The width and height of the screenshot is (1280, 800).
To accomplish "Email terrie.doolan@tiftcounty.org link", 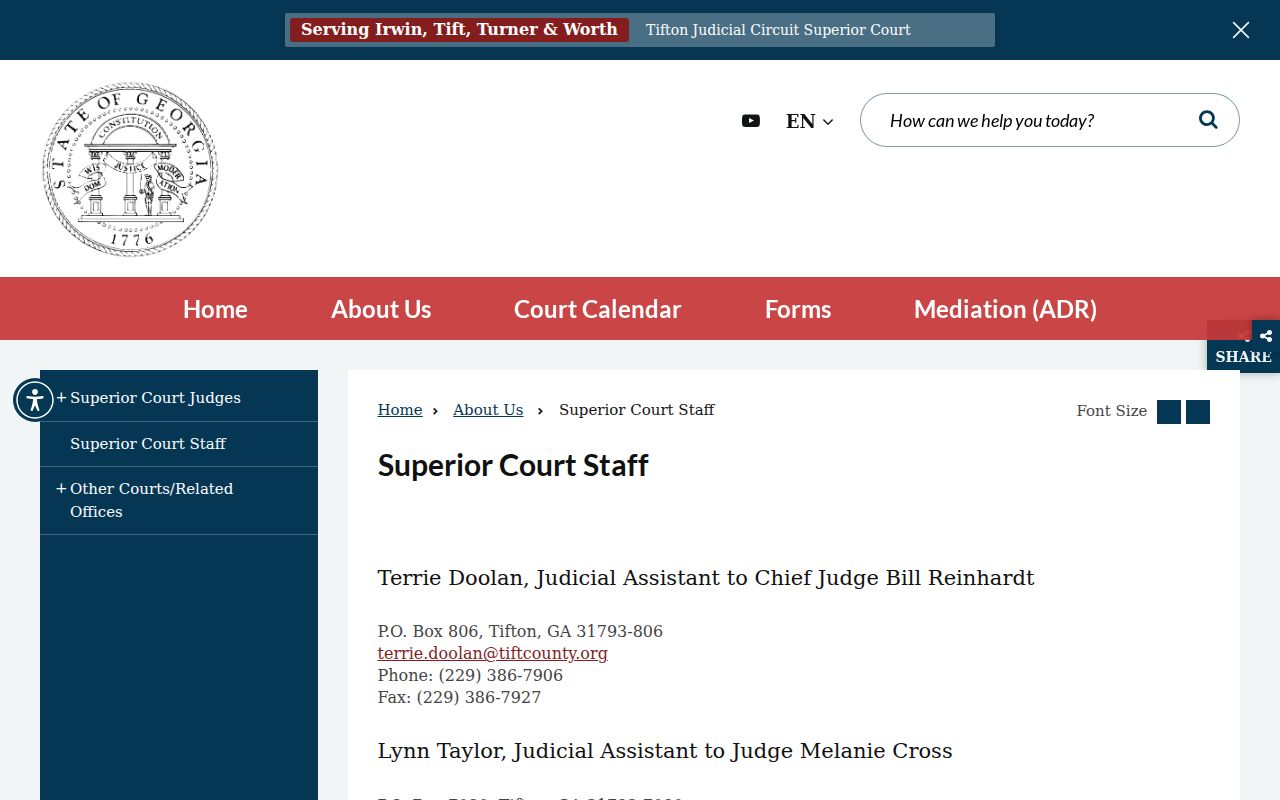I will [x=493, y=653].
